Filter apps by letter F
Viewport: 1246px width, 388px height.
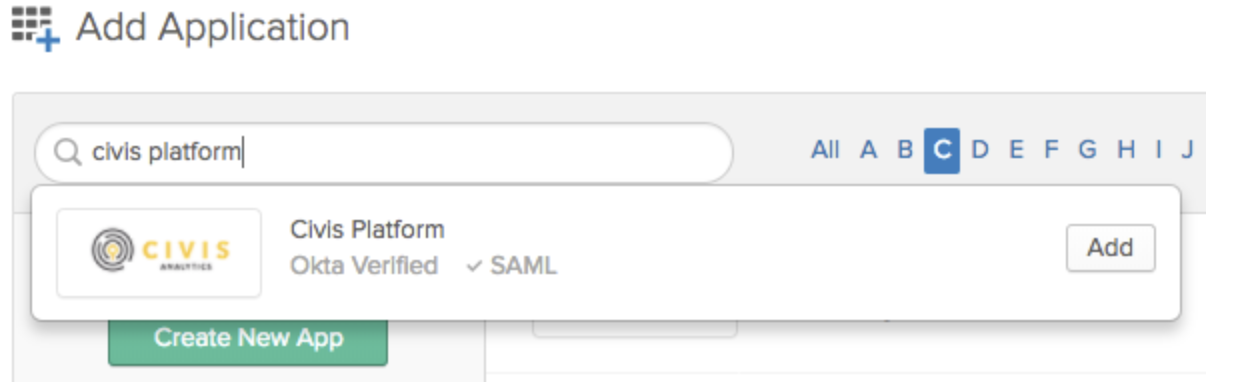pos(1051,150)
